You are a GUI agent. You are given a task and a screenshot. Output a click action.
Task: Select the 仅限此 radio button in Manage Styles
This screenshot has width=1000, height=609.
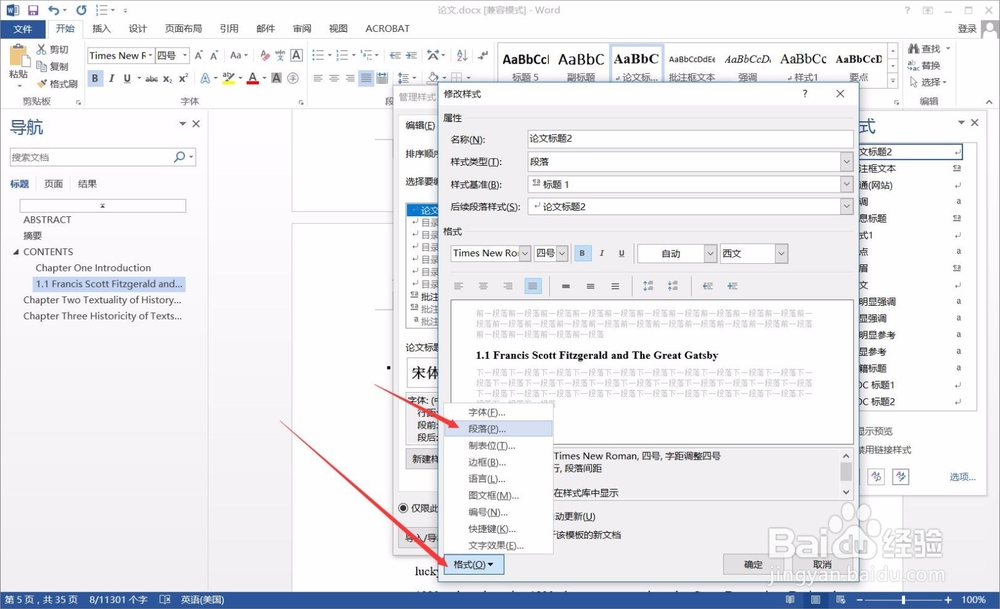pos(403,508)
